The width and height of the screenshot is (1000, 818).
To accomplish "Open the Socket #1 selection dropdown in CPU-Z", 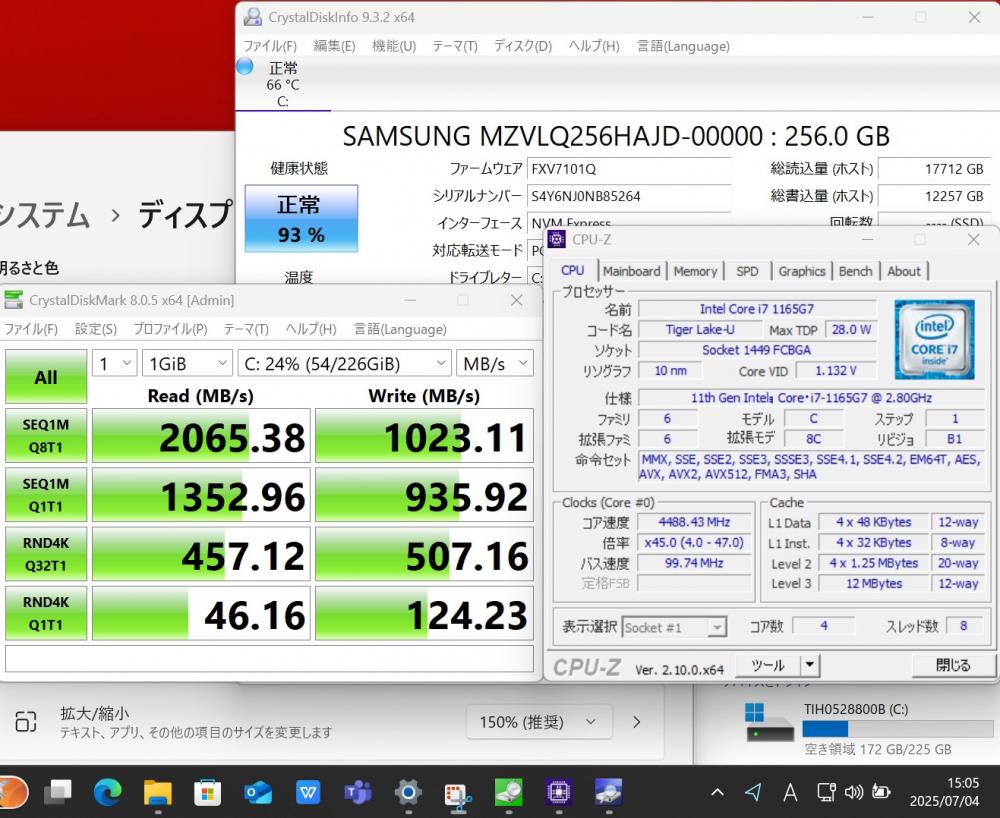I will (674, 627).
